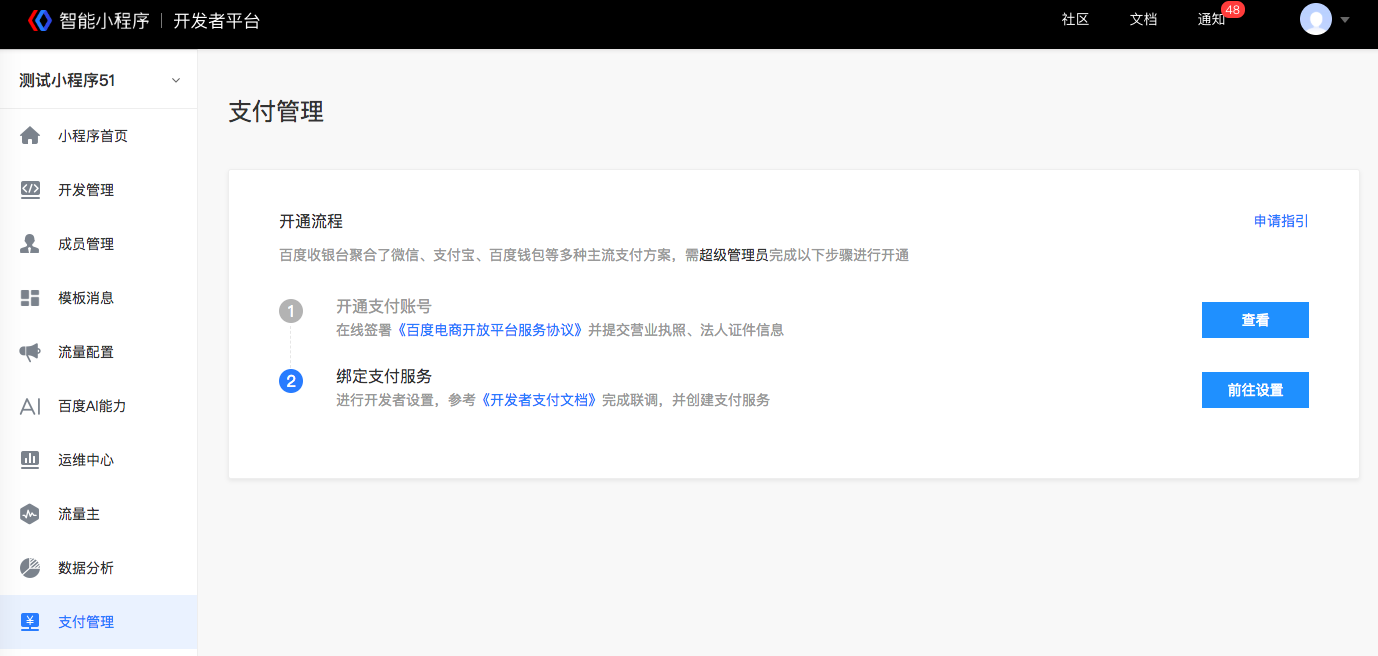Click the person icon for 成员管理
Viewport: 1378px width, 656px height.
tap(30, 244)
